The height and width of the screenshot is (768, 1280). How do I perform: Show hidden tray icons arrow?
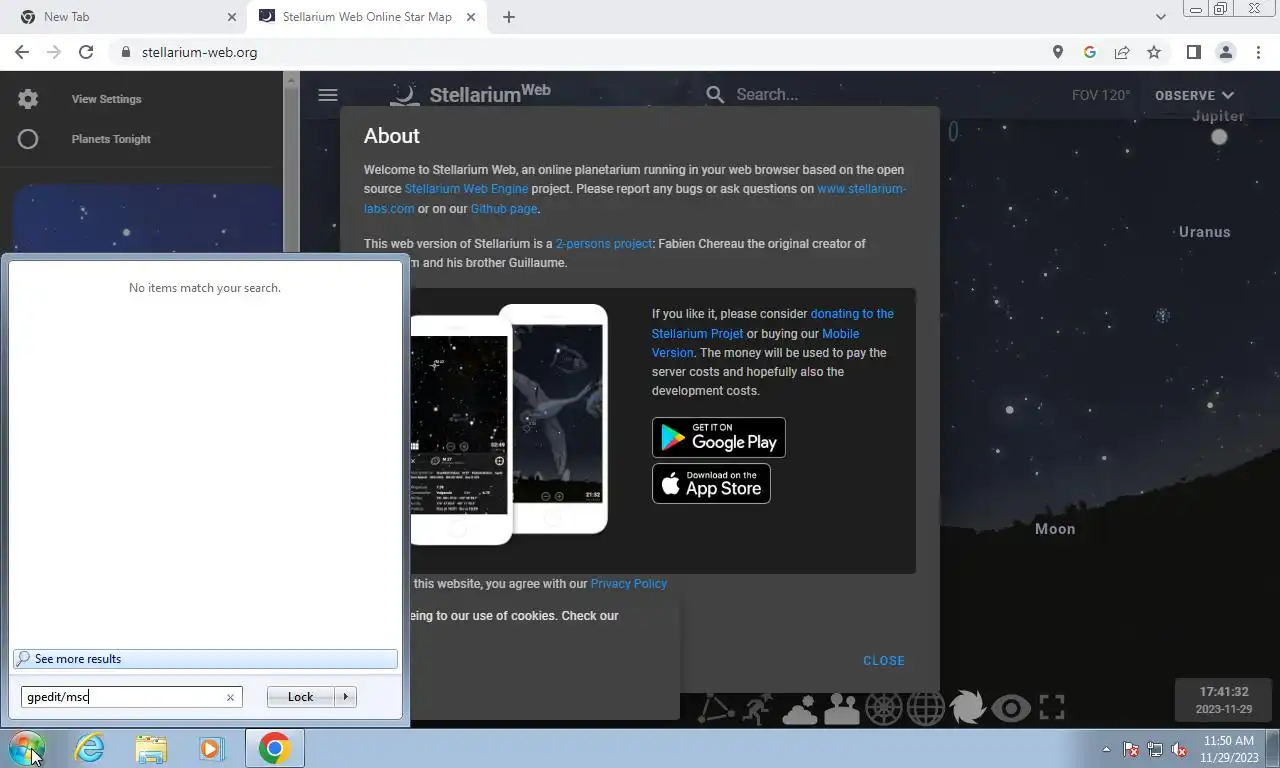[x=1106, y=749]
